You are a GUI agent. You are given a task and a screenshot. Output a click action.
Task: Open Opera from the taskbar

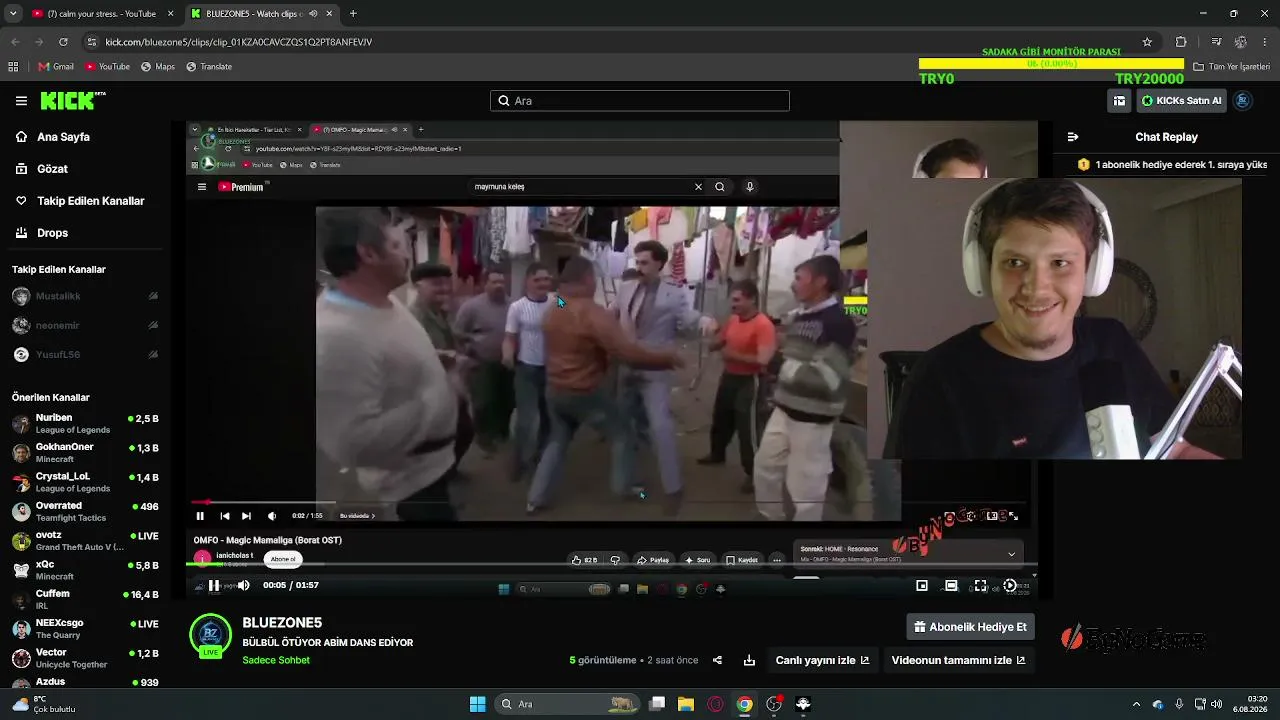[715, 704]
